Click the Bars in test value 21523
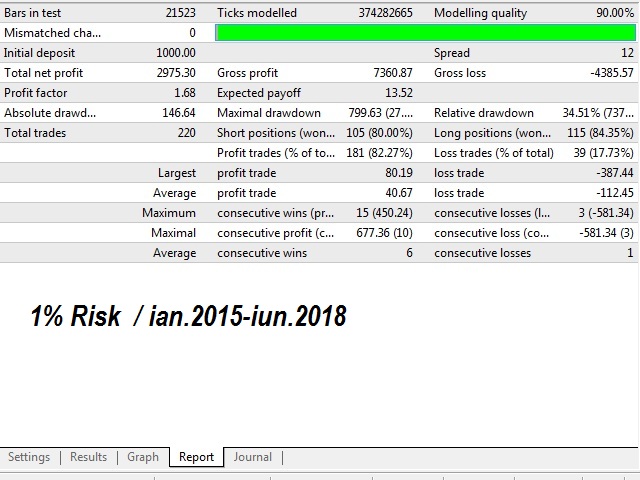Screen dimensions: 640x480 pyautogui.click(x=180, y=13)
